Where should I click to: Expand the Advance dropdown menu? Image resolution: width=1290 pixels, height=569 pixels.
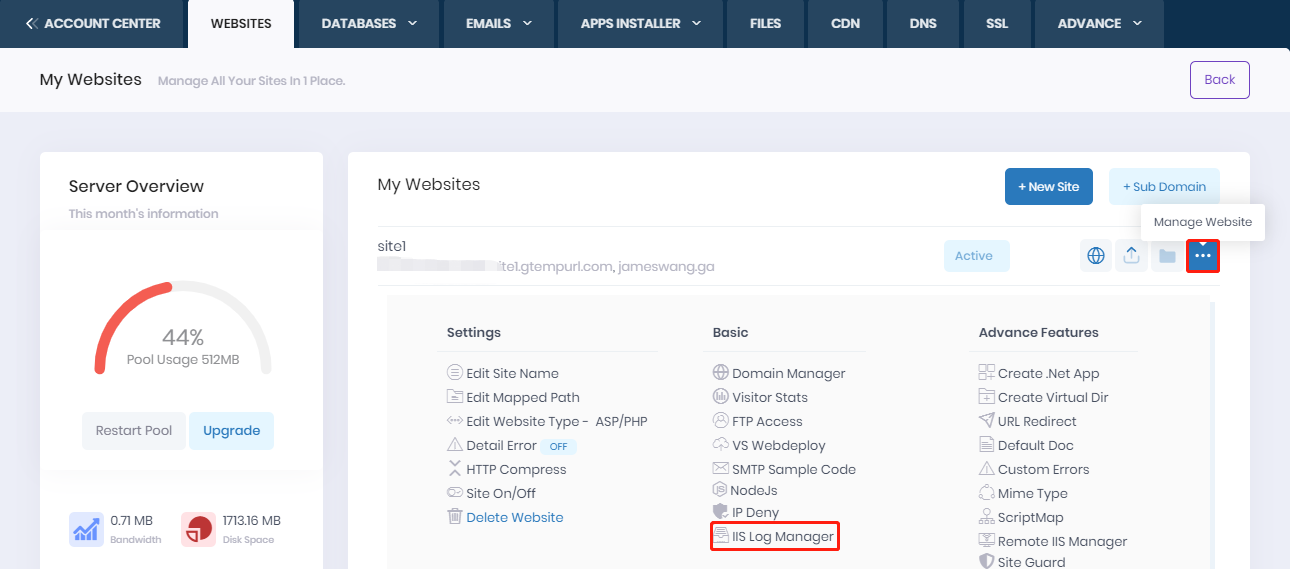pos(1099,23)
